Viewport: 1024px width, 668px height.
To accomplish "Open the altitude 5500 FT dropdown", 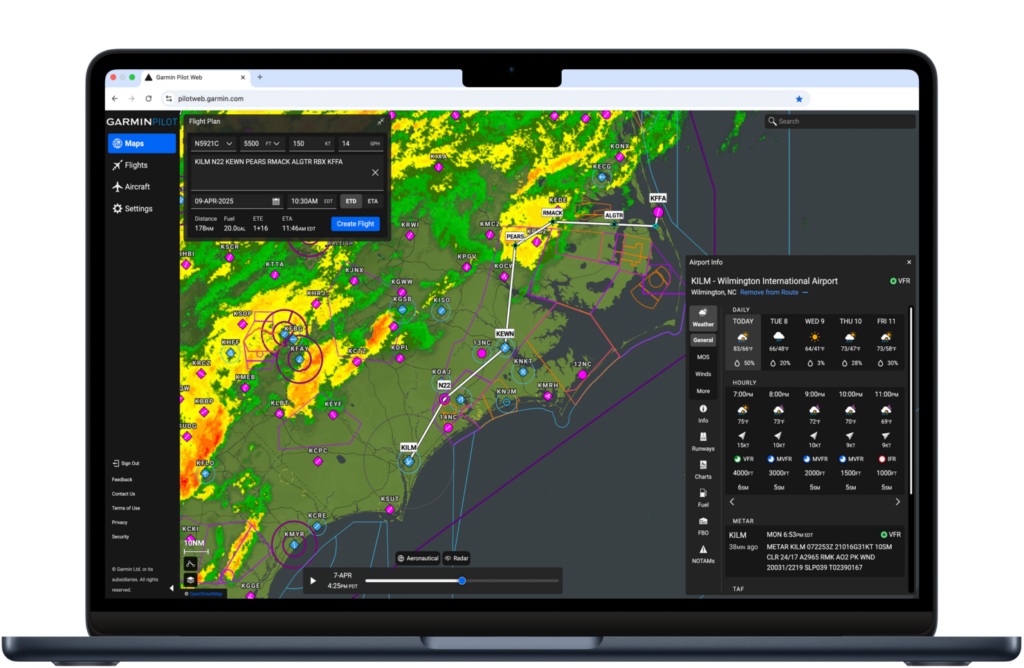I will coord(262,144).
